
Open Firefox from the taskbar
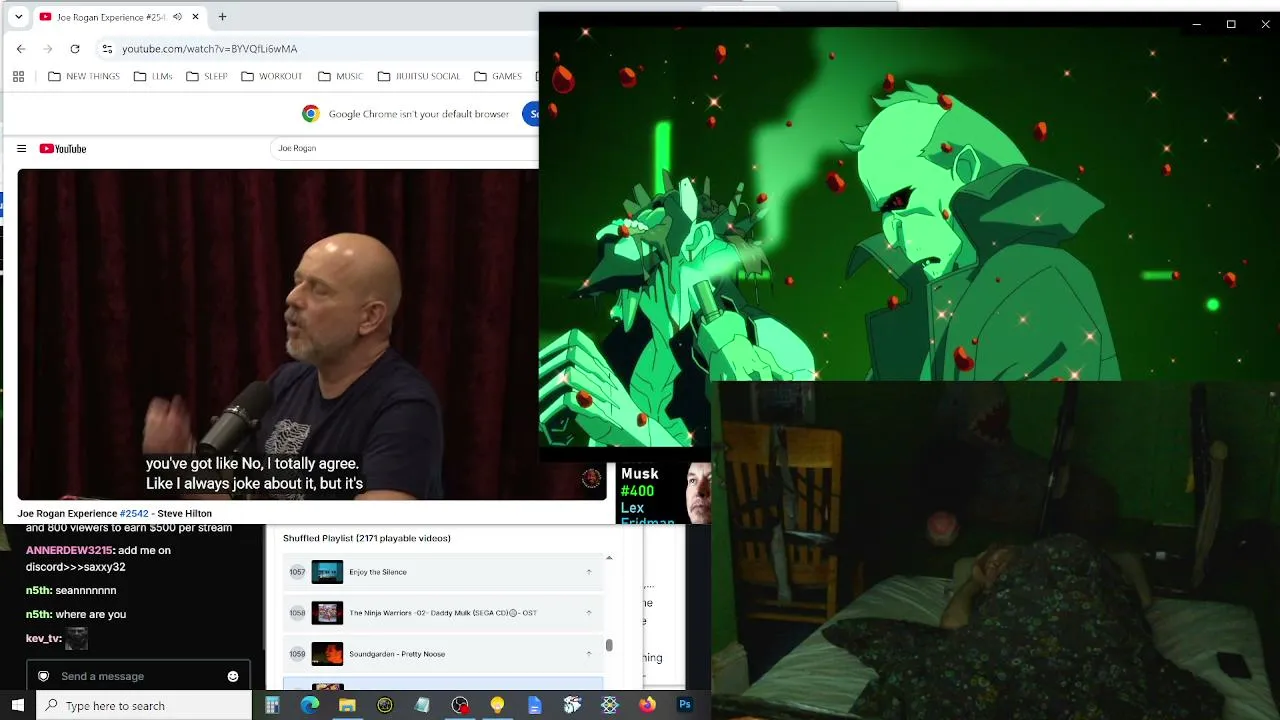tap(647, 706)
